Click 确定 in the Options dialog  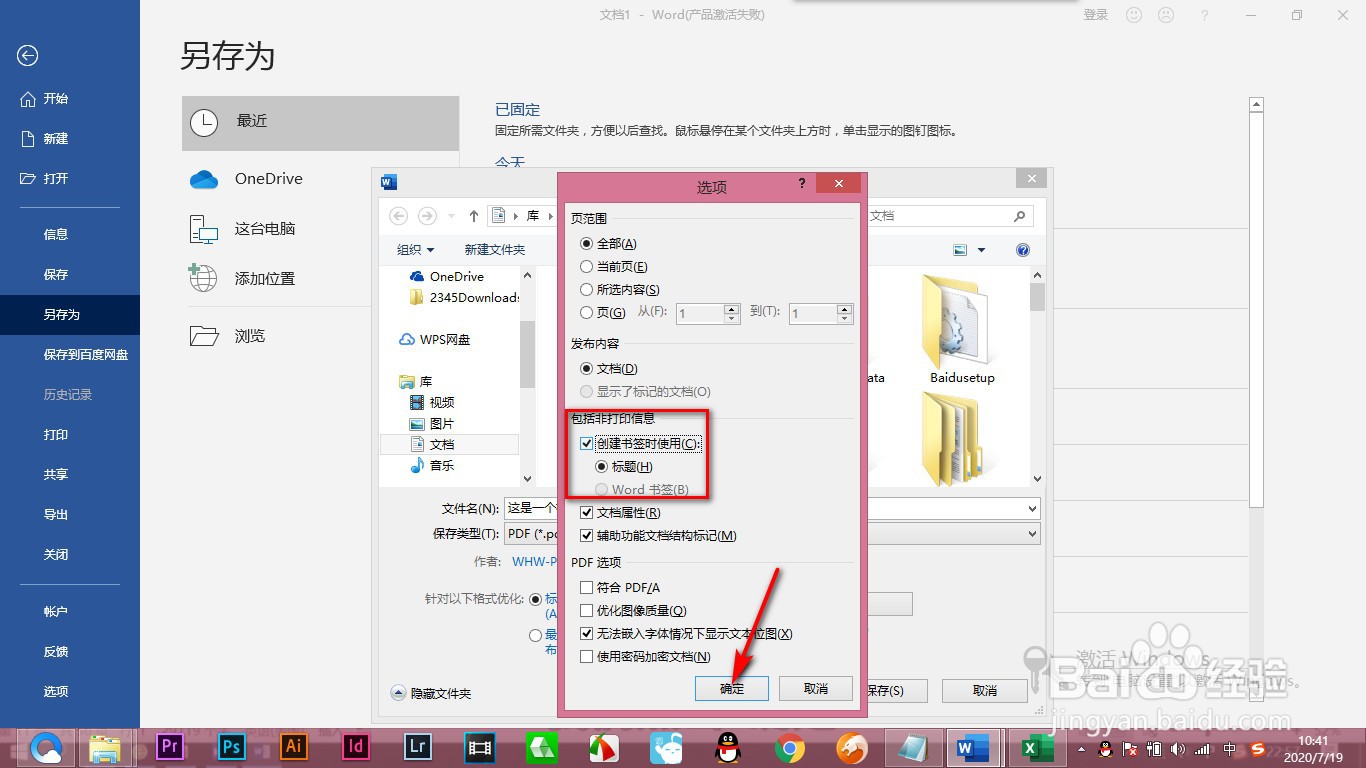(x=732, y=688)
